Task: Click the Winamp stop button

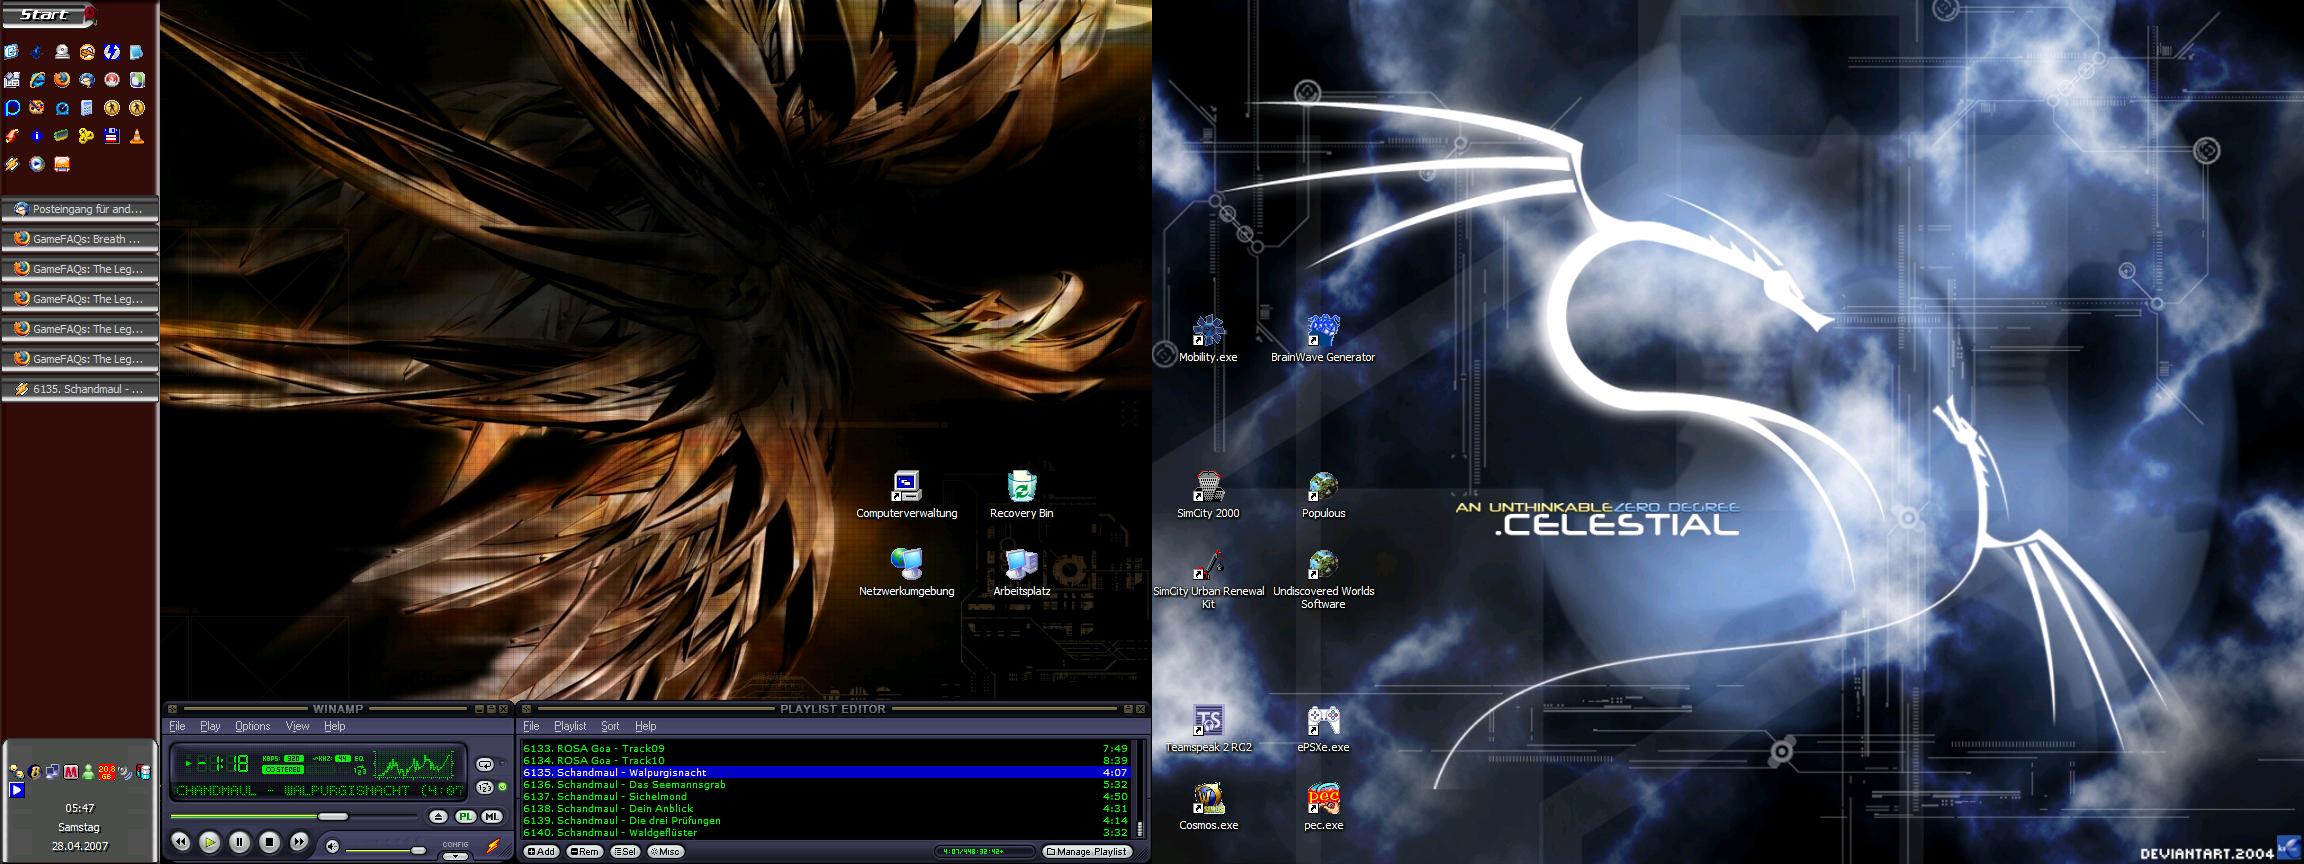Action: tap(269, 842)
